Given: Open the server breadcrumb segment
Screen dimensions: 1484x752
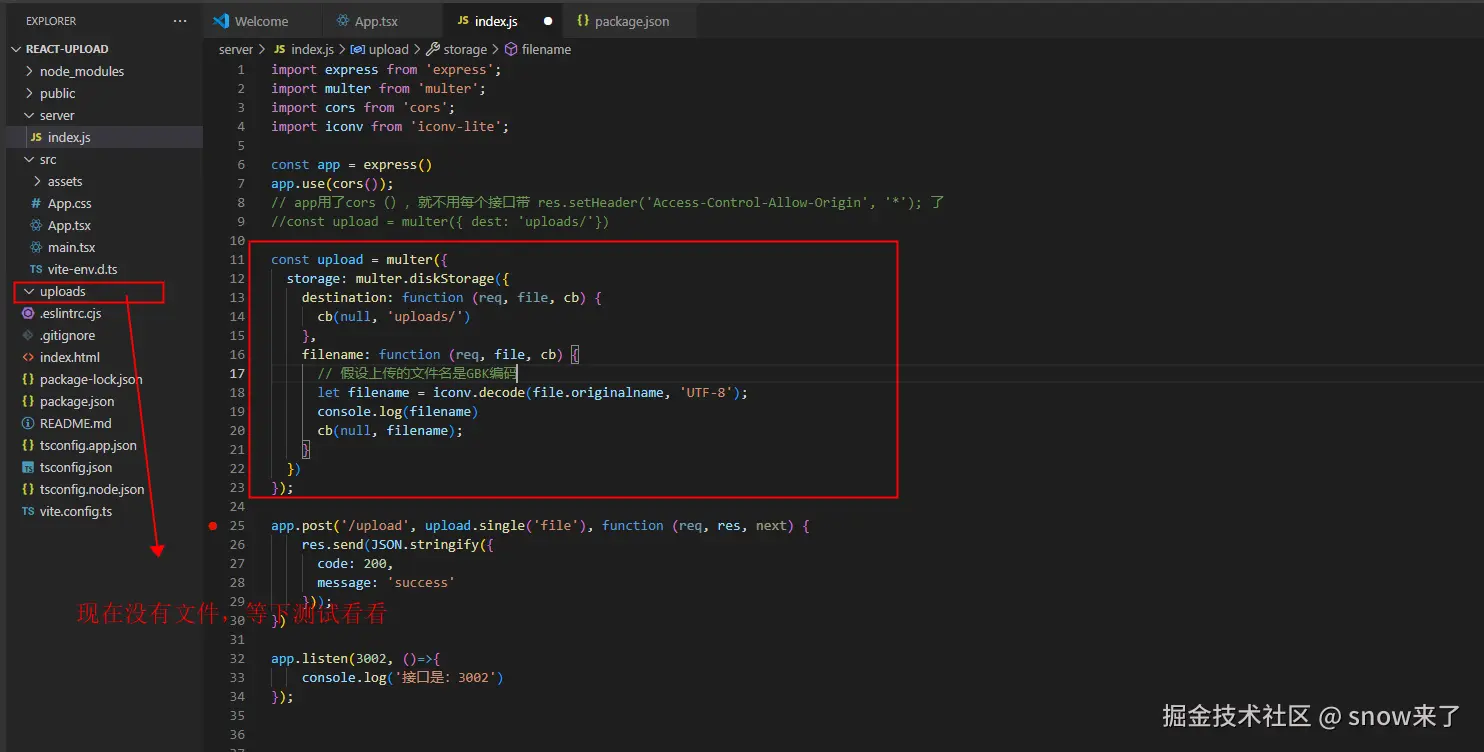Looking at the screenshot, I should [x=236, y=49].
